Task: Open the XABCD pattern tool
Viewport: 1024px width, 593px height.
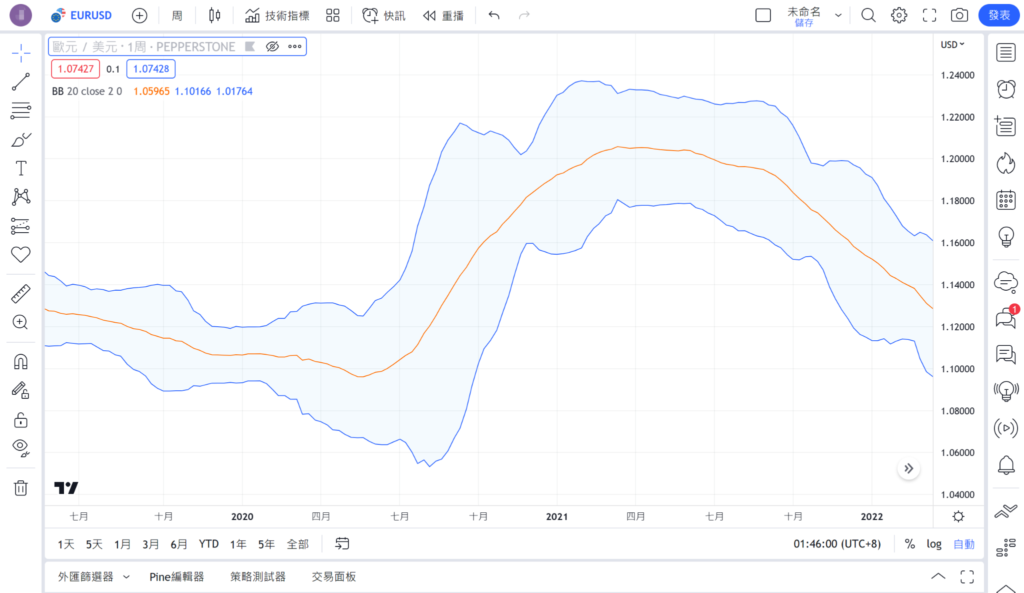Action: pyautogui.click(x=20, y=197)
